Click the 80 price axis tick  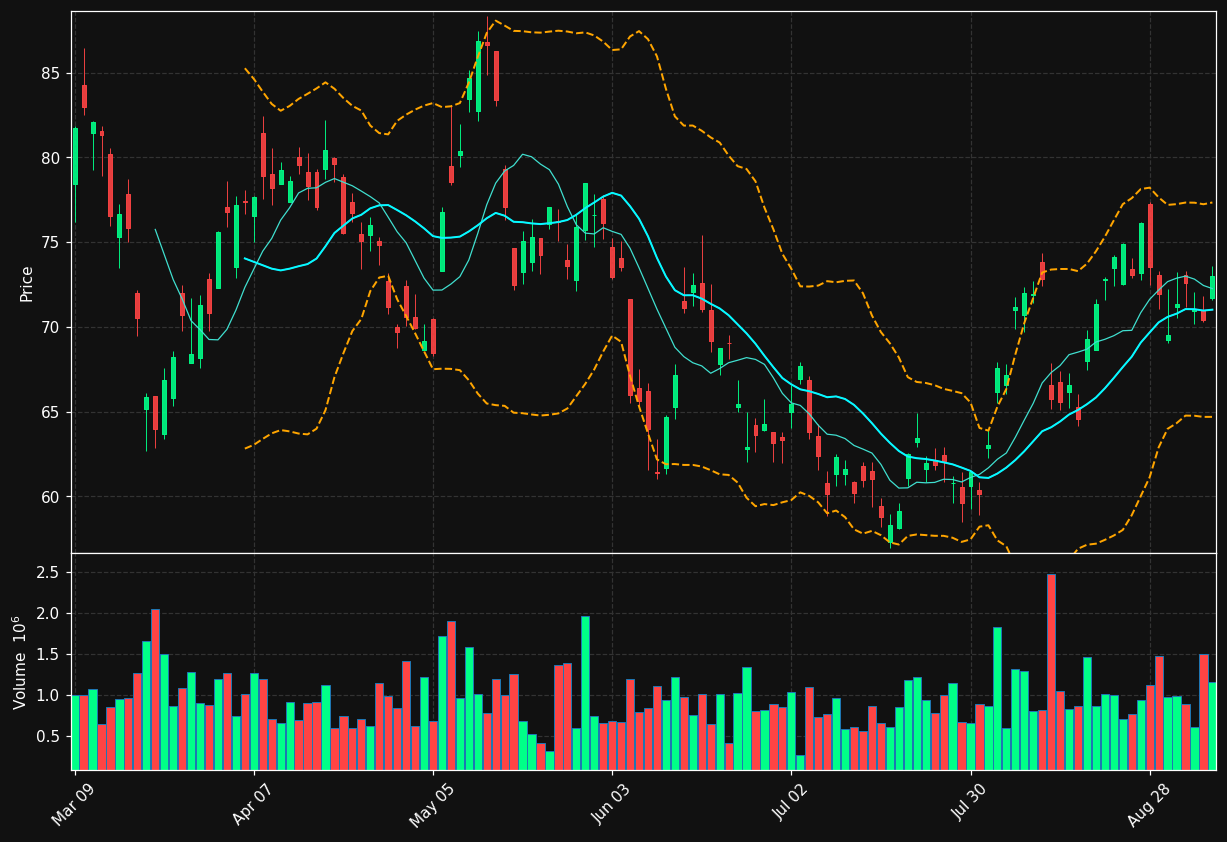pos(51,158)
